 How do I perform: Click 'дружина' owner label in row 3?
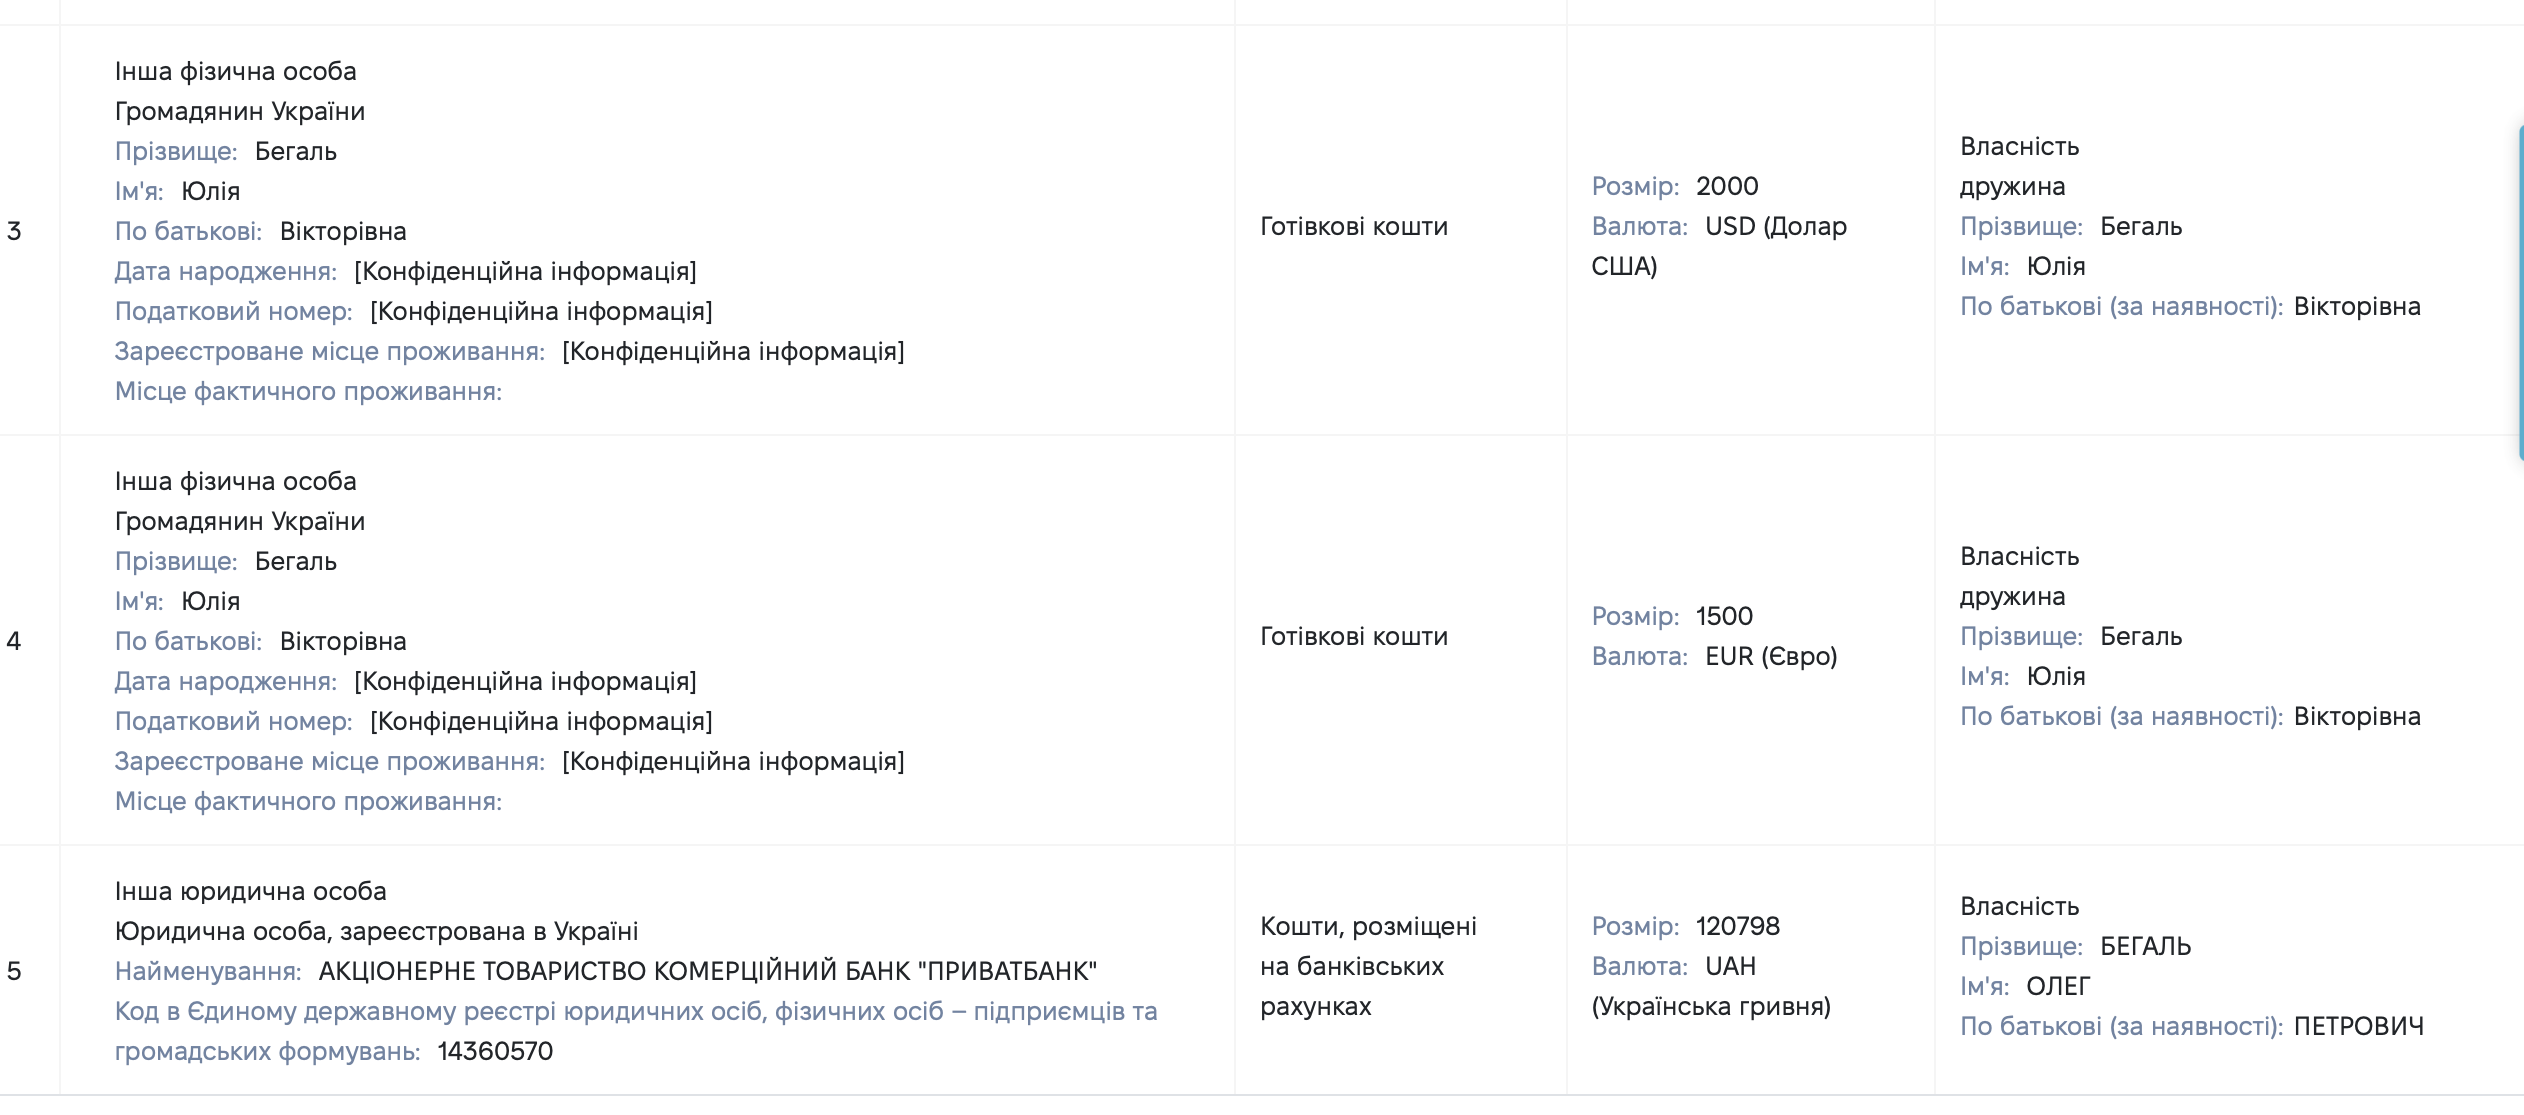point(2012,187)
